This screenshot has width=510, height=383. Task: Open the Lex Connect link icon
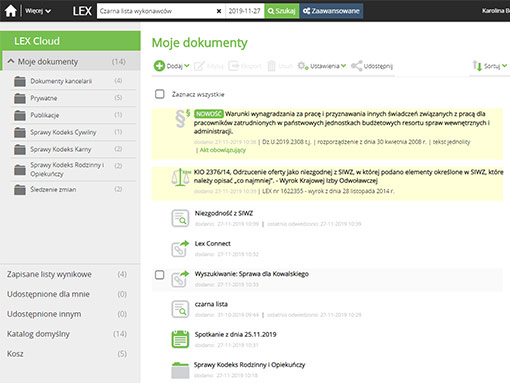(180, 248)
